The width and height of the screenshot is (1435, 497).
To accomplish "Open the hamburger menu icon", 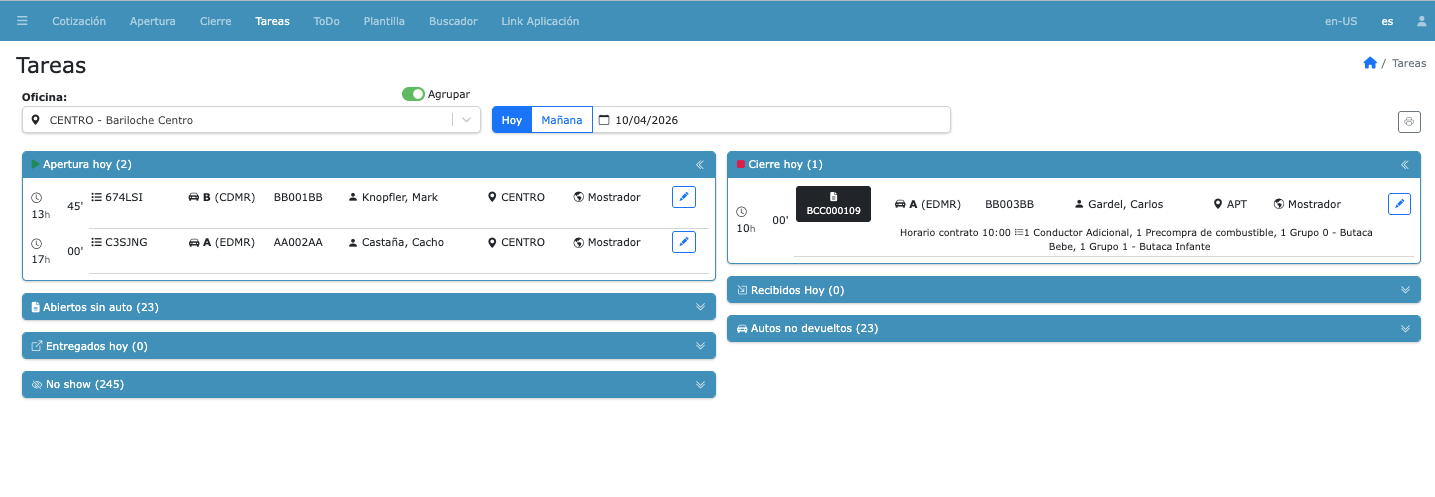I will [x=22, y=21].
